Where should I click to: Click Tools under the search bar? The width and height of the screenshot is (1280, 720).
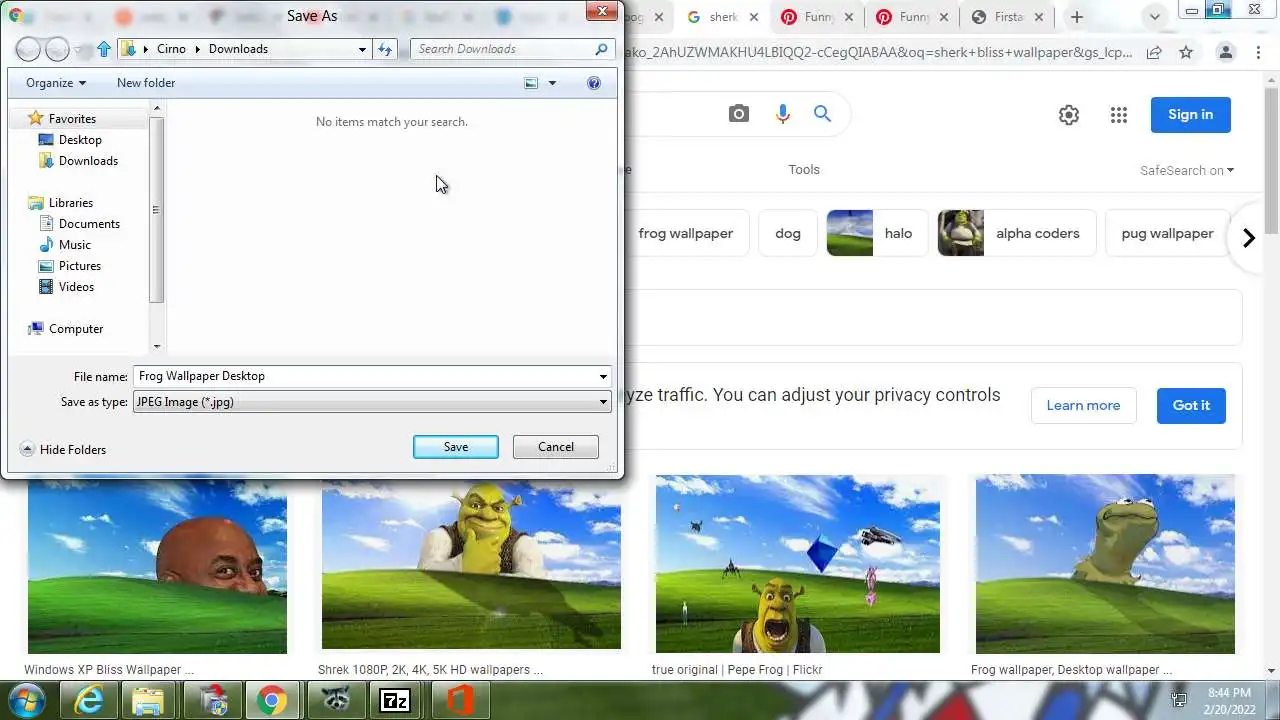[x=804, y=170]
